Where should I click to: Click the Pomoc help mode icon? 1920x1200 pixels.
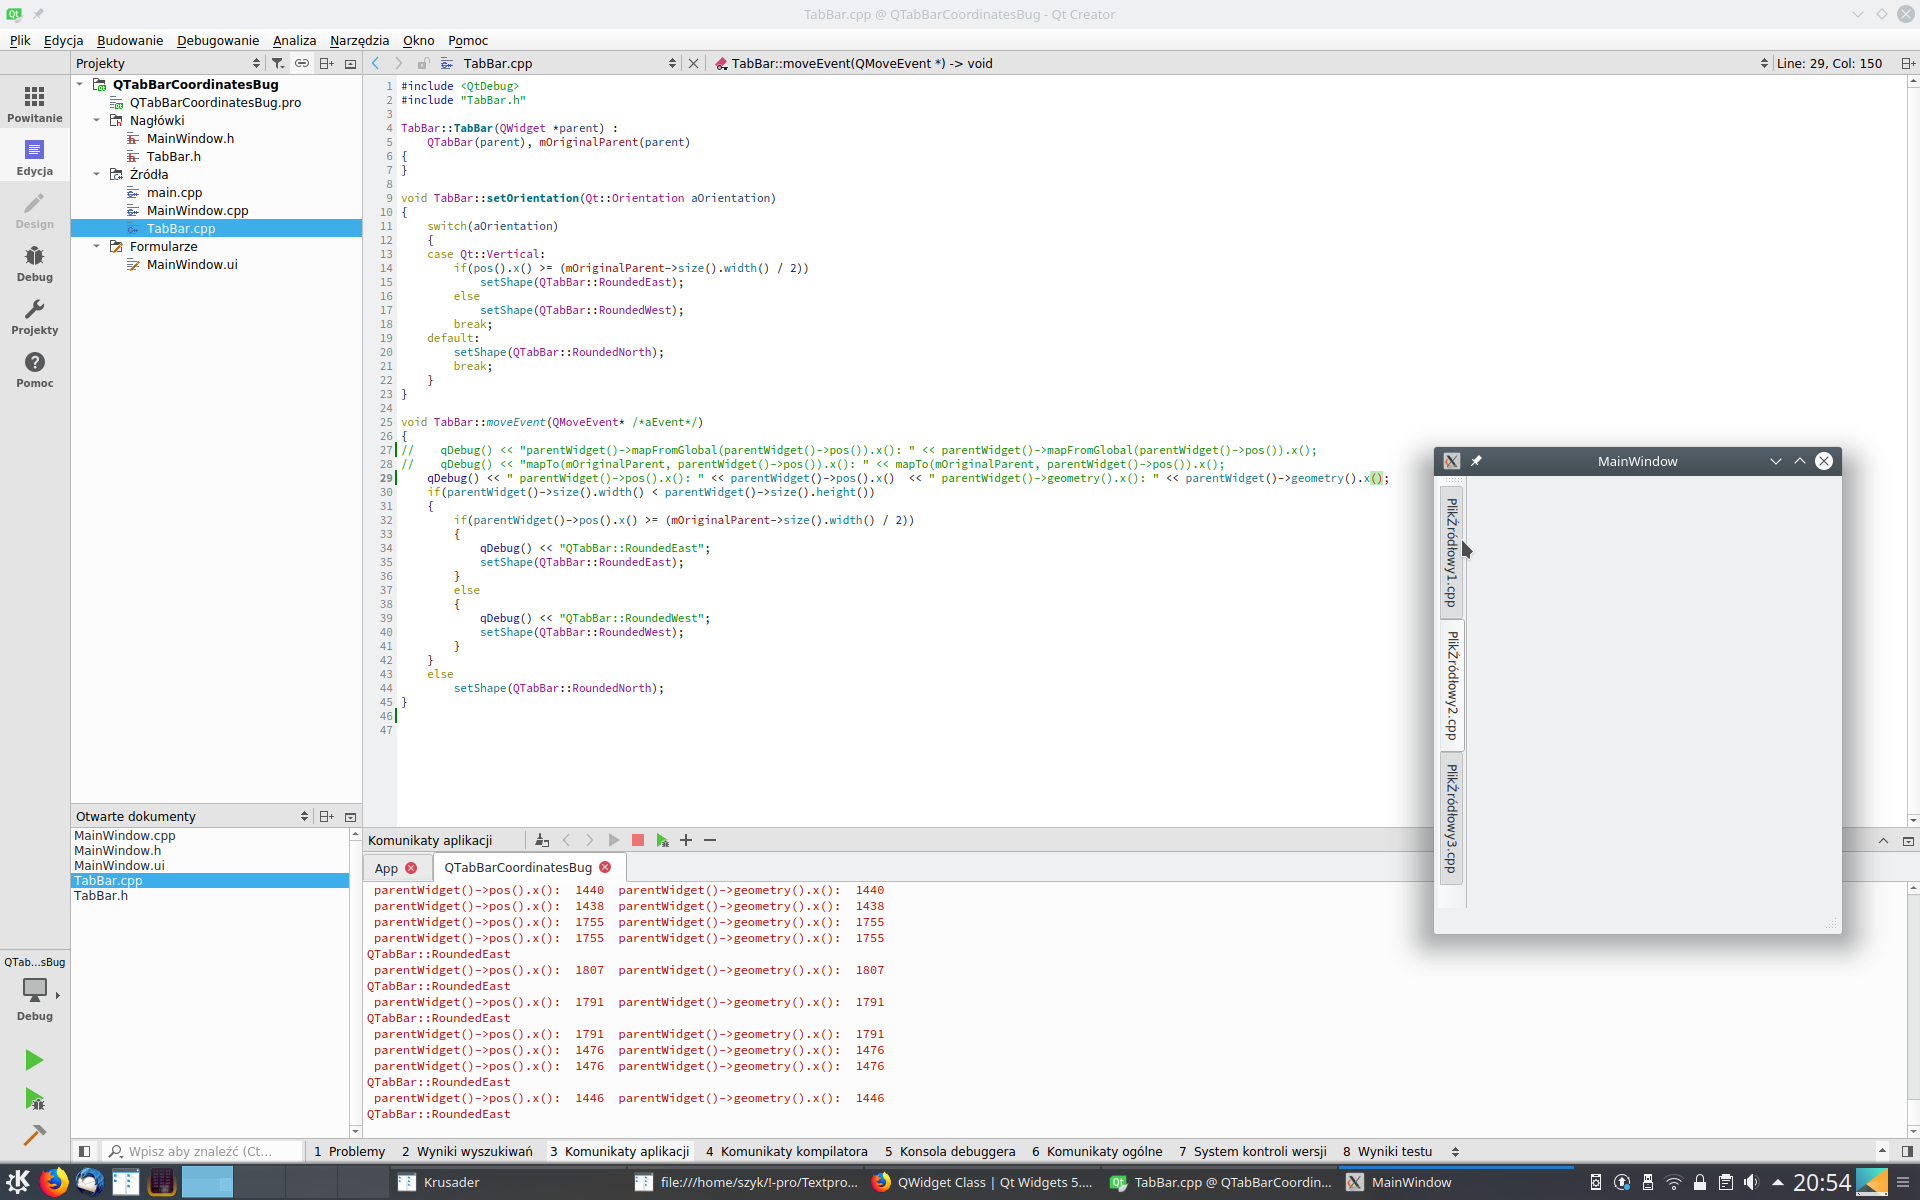34,369
